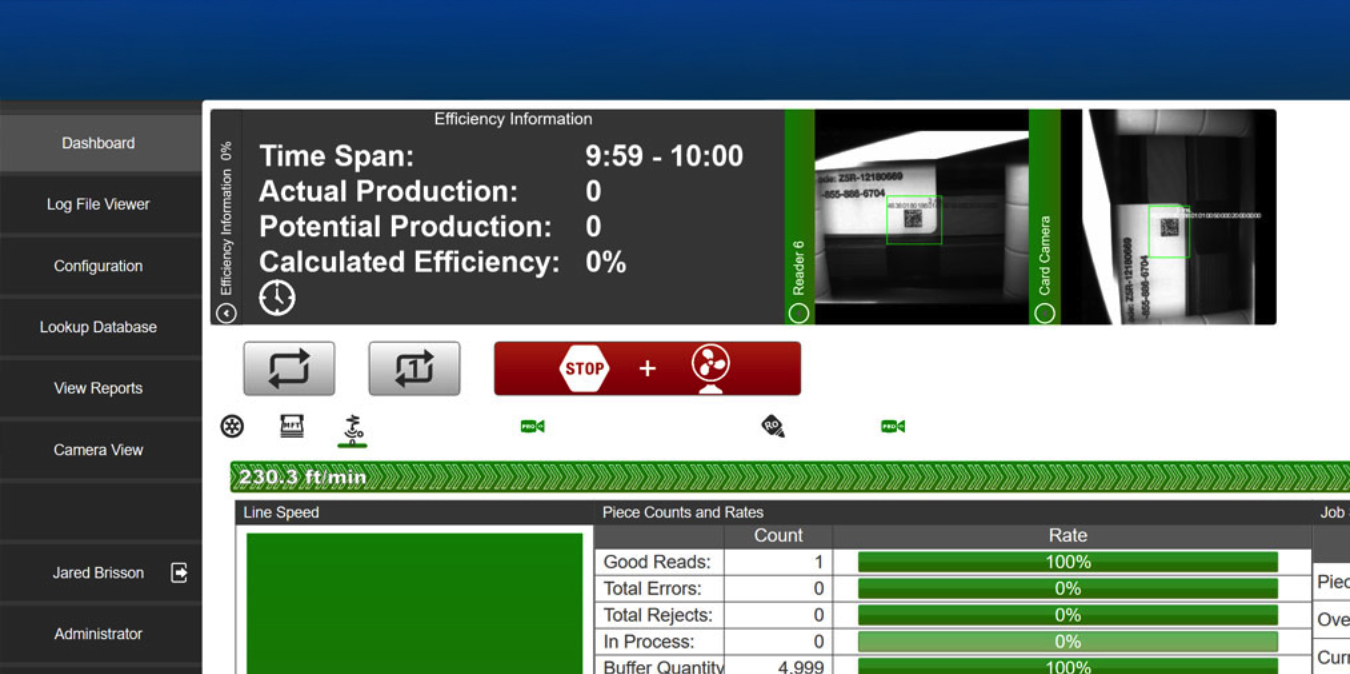This screenshot has height=674, width=1350.
Task: Open Lookup Database section
Action: [98, 327]
